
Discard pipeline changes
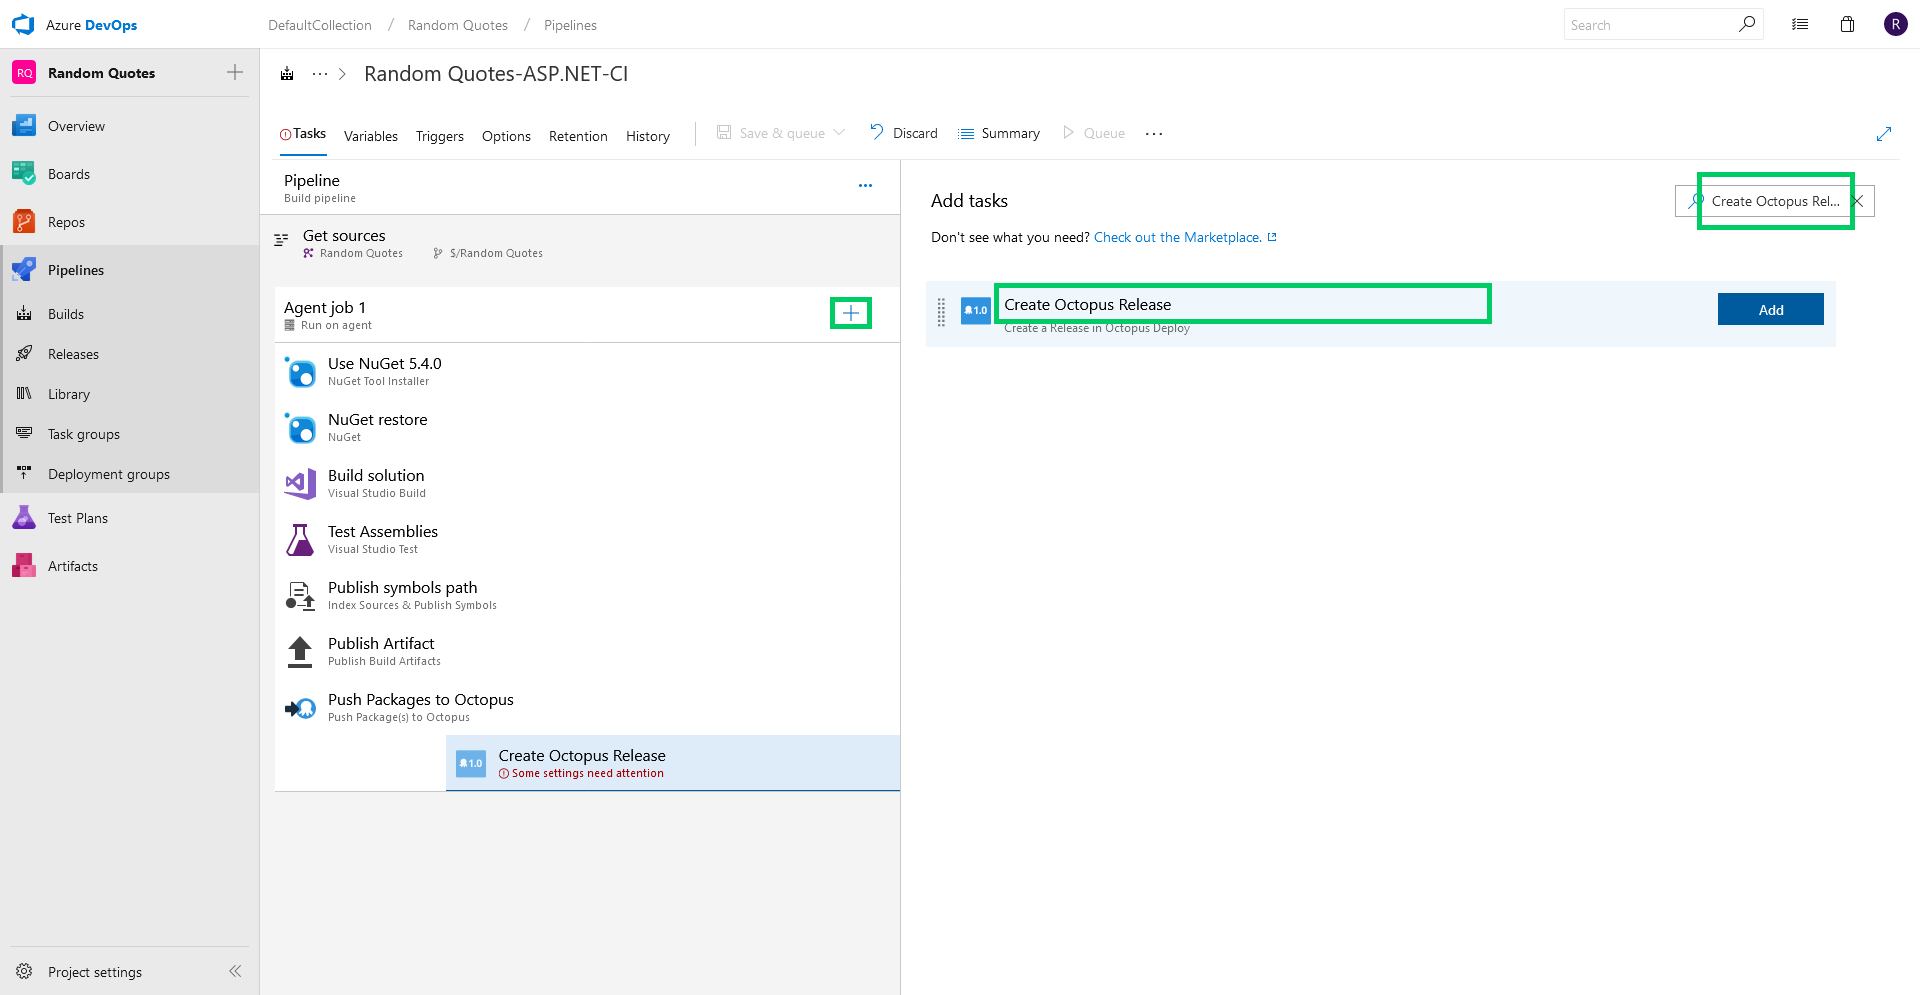904,133
